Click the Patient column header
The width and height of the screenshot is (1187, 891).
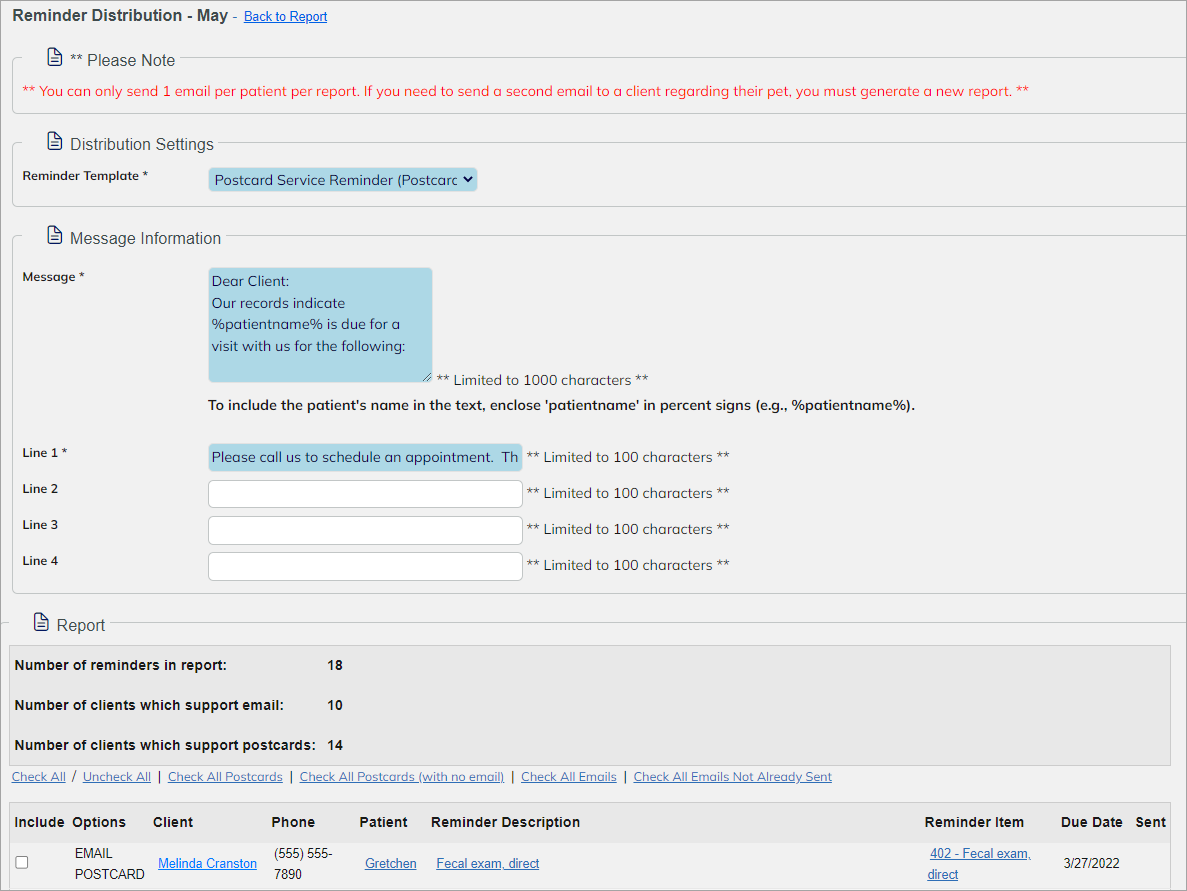click(383, 822)
